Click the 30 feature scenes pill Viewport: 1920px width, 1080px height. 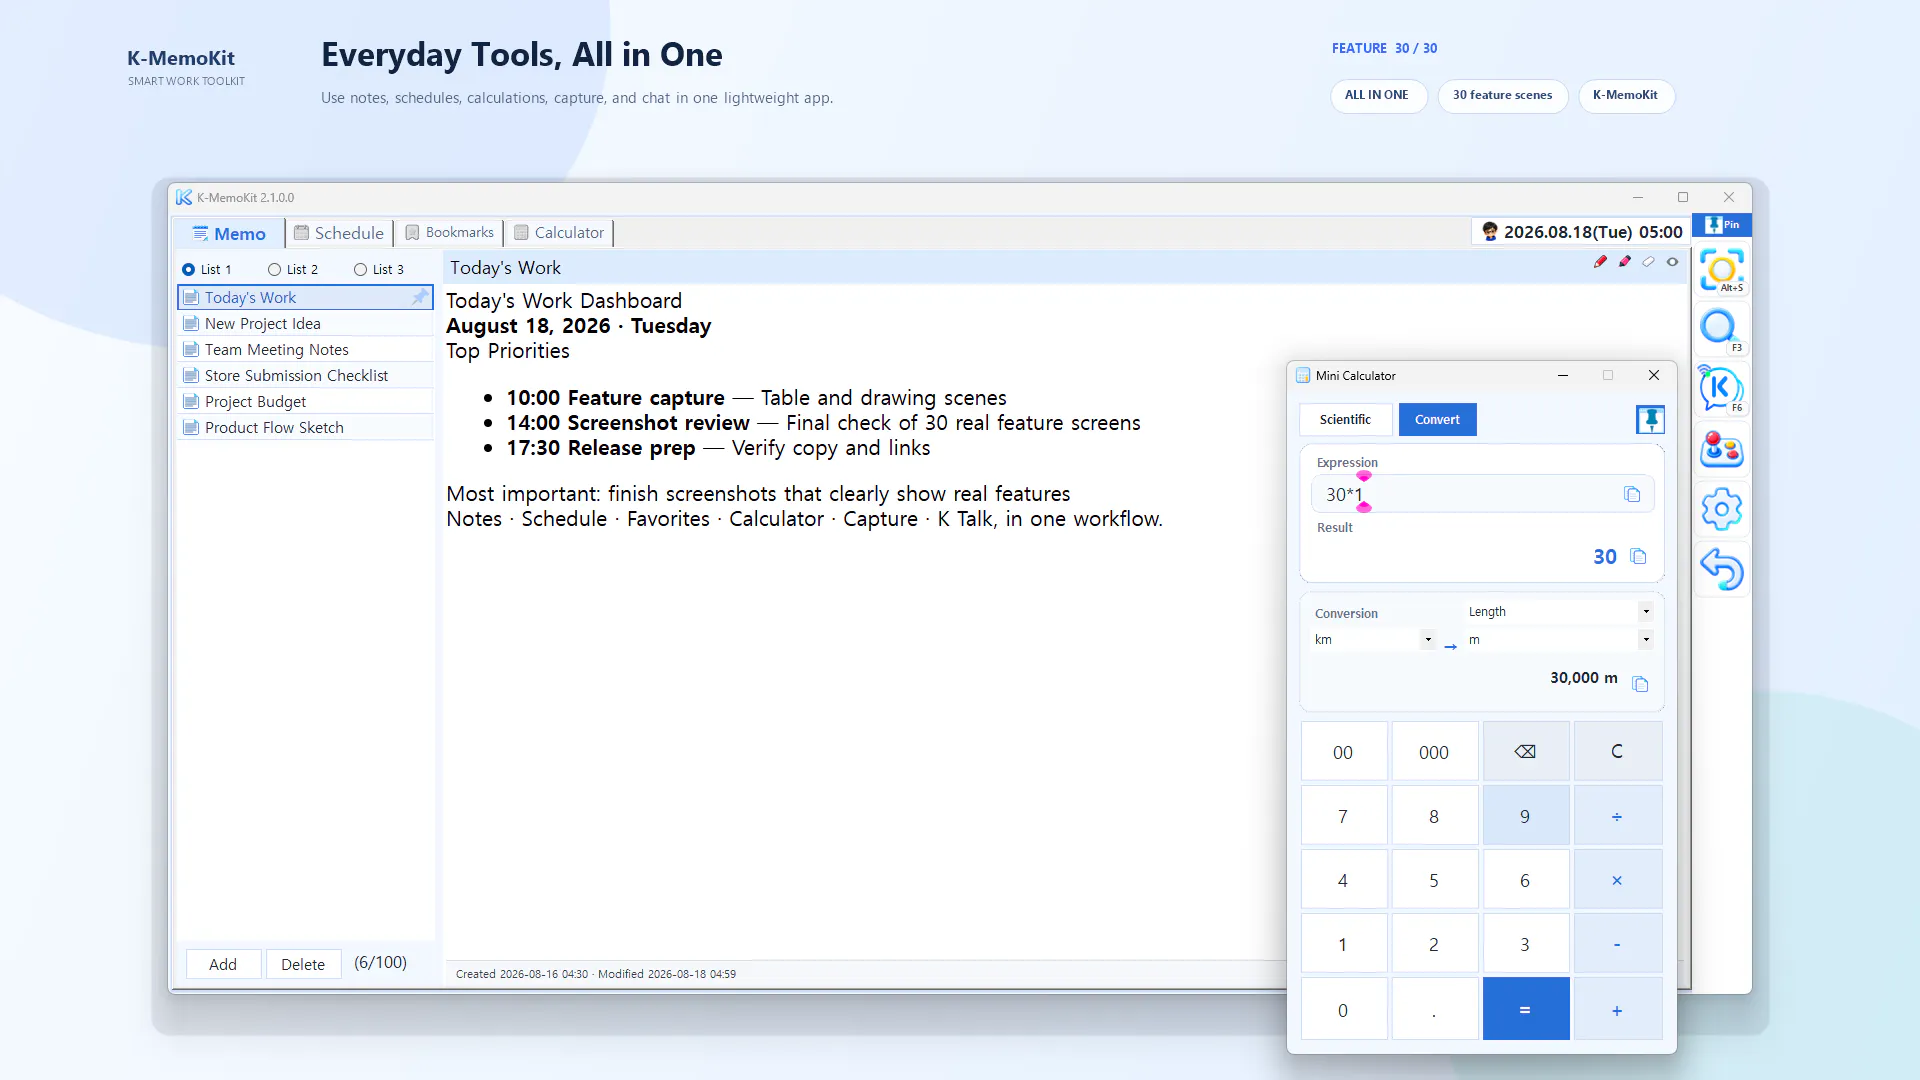[x=1503, y=96]
